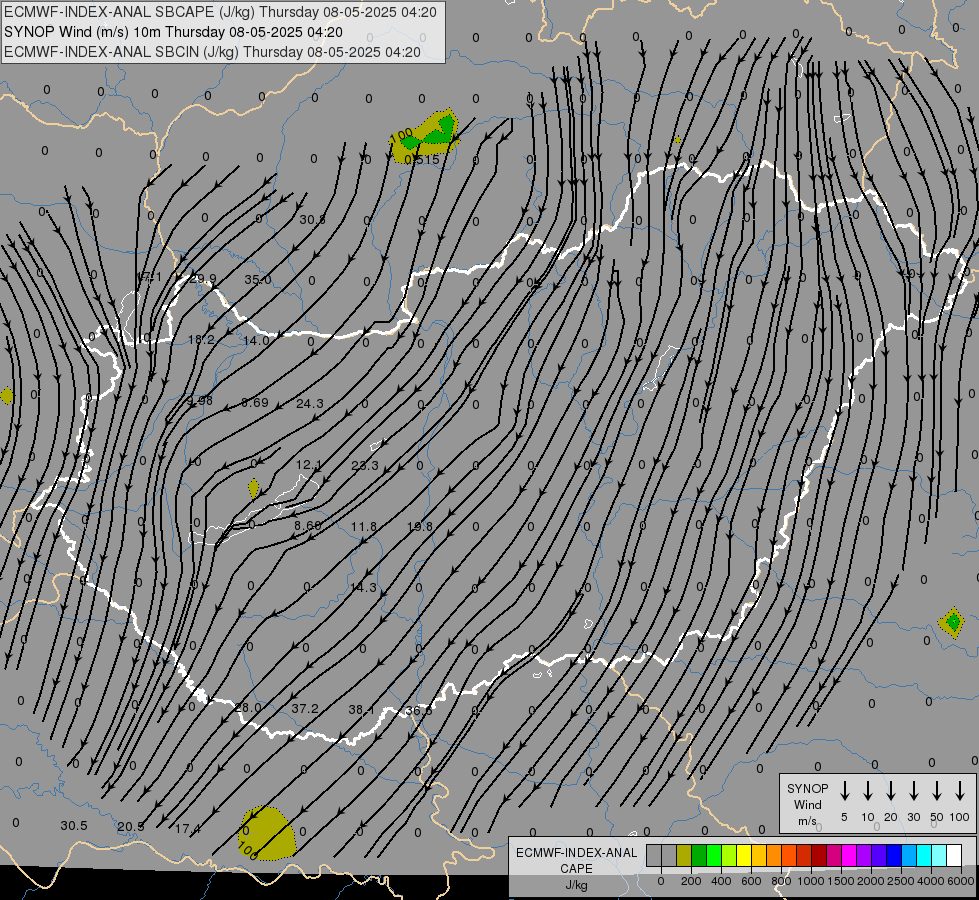Screen dimensions: 979x900
Task: Click the SYNOP Wind 10m legend line
Action: (173, 32)
